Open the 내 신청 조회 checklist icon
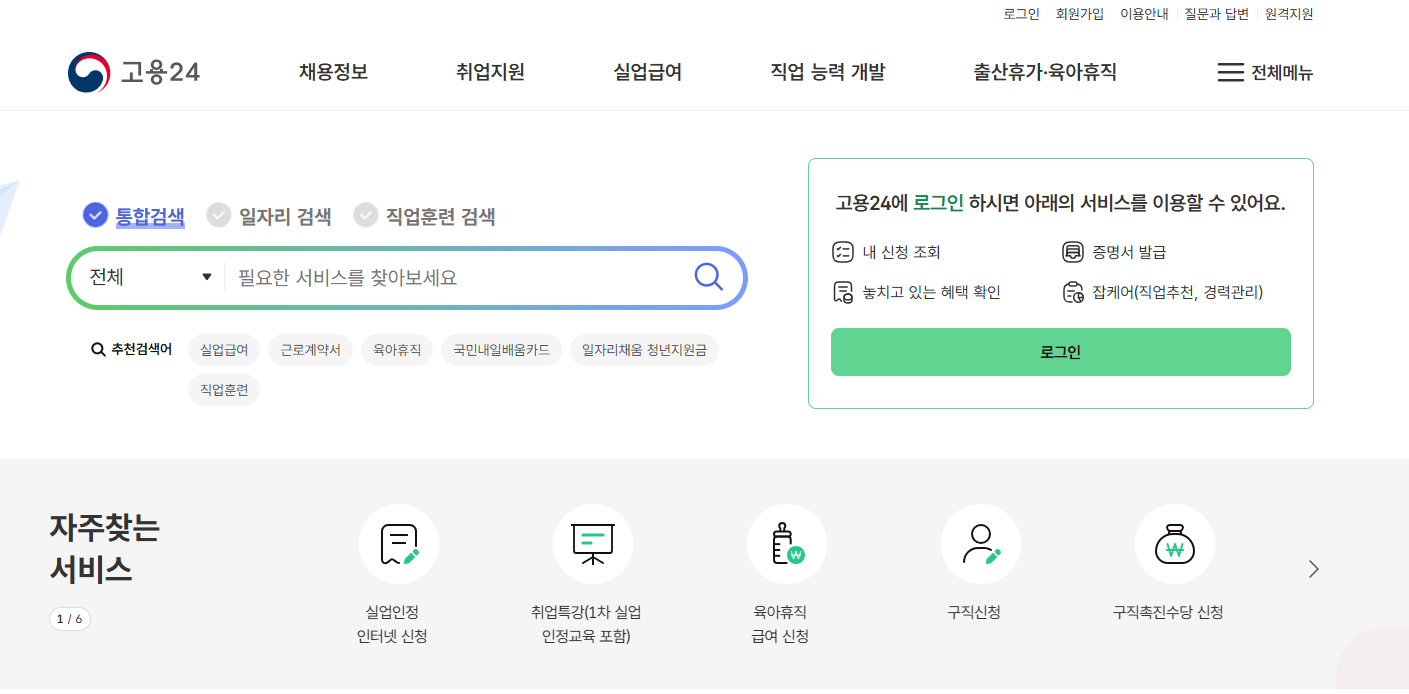This screenshot has width=1409, height=694. coord(845,252)
